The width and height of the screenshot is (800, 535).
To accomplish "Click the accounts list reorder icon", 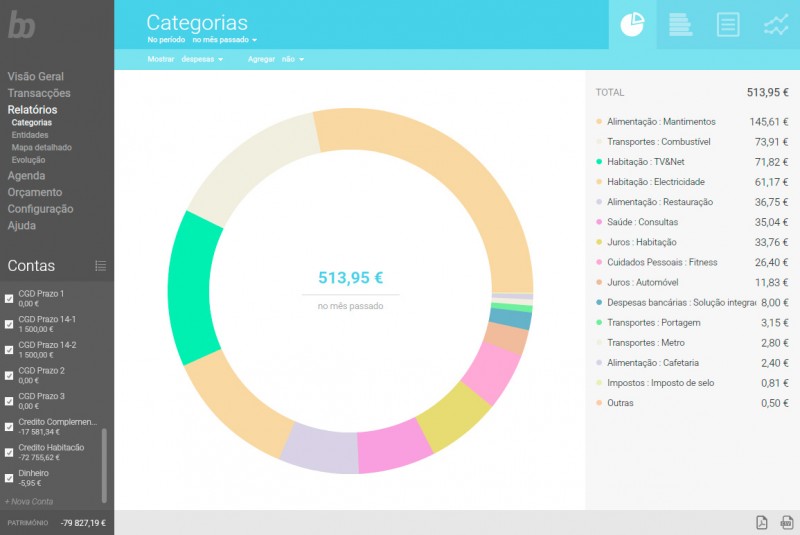I will [x=100, y=266].
